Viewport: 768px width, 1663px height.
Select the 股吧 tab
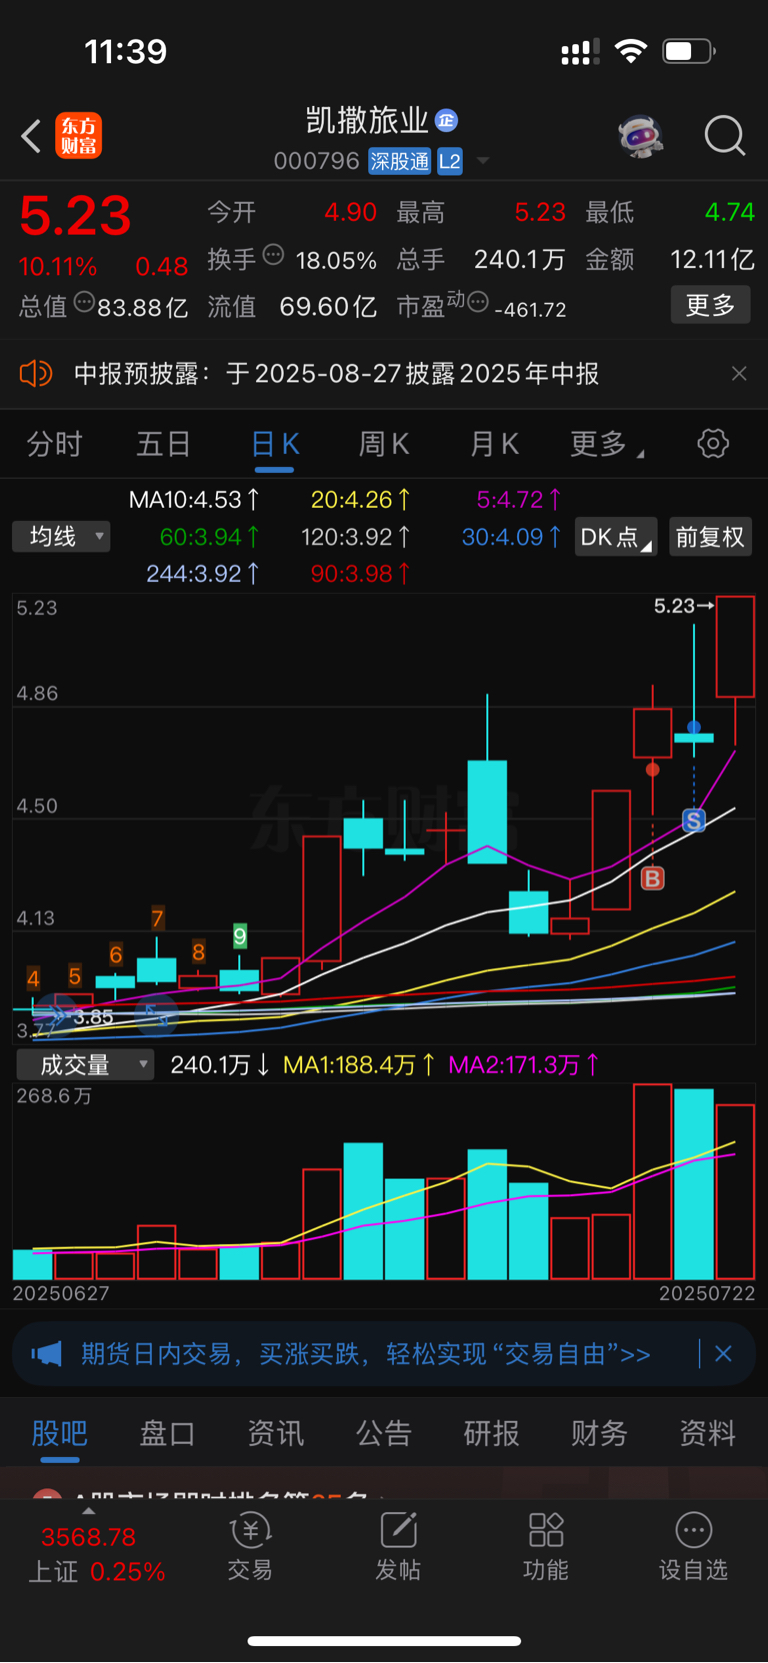pyautogui.click(x=60, y=1433)
